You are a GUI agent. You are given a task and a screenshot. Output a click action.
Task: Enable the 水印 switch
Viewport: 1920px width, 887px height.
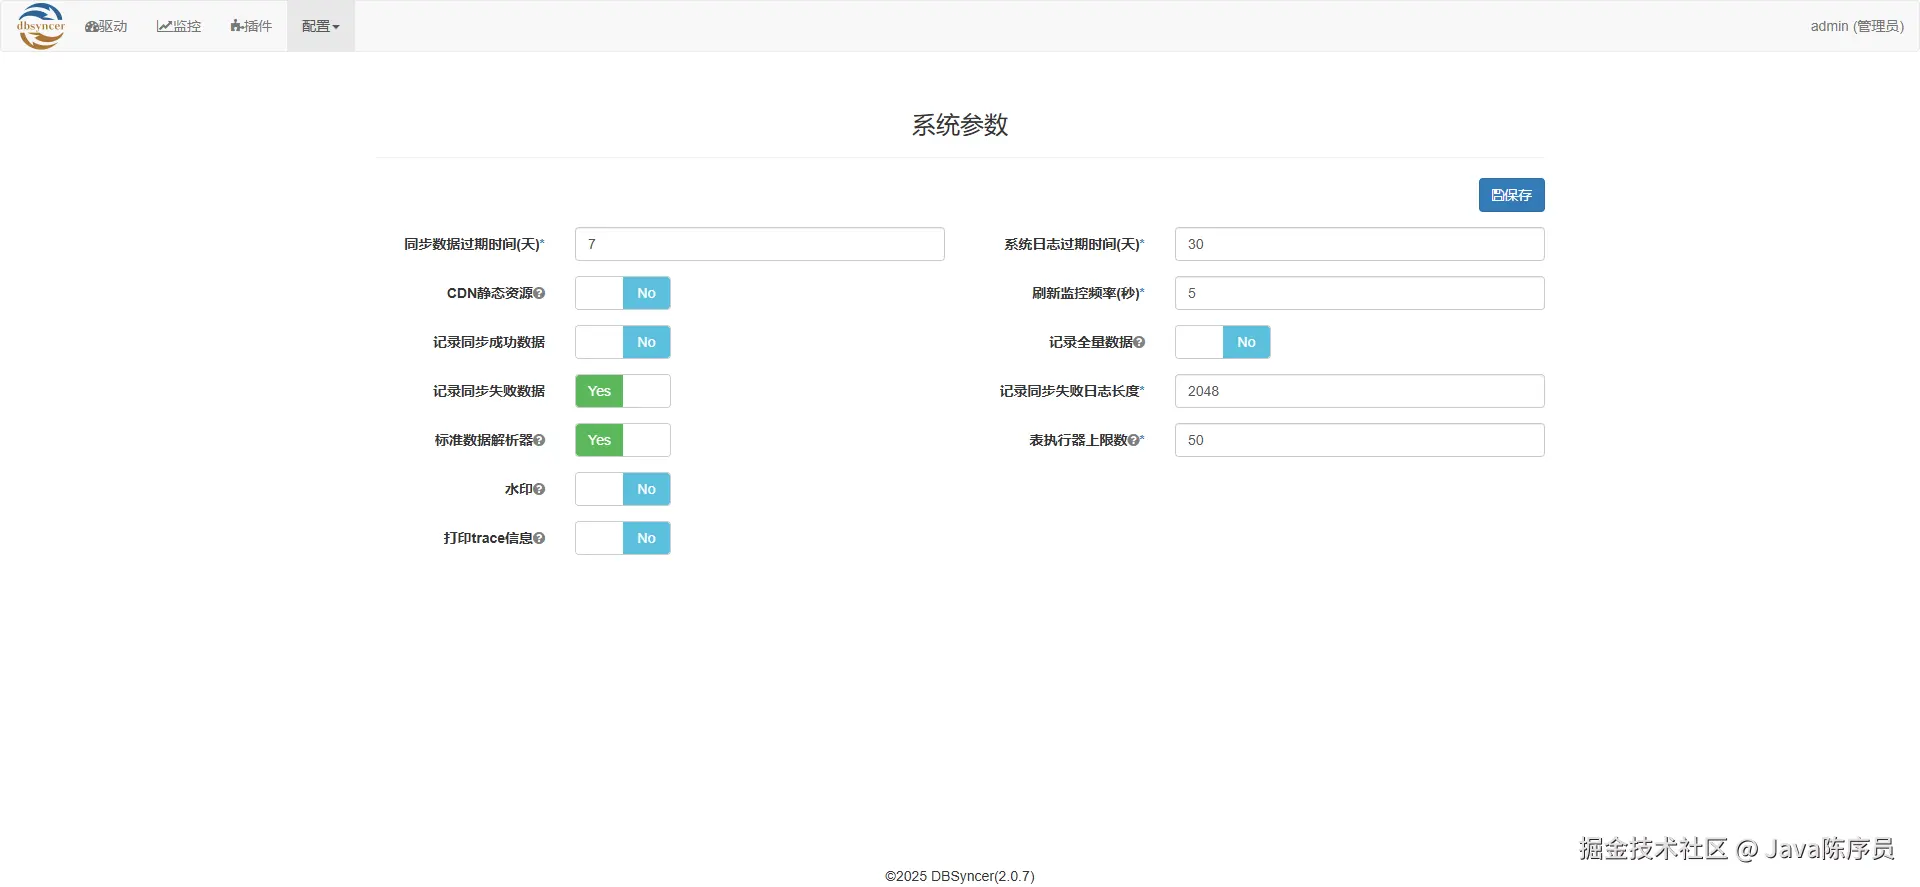pyautogui.click(x=623, y=489)
